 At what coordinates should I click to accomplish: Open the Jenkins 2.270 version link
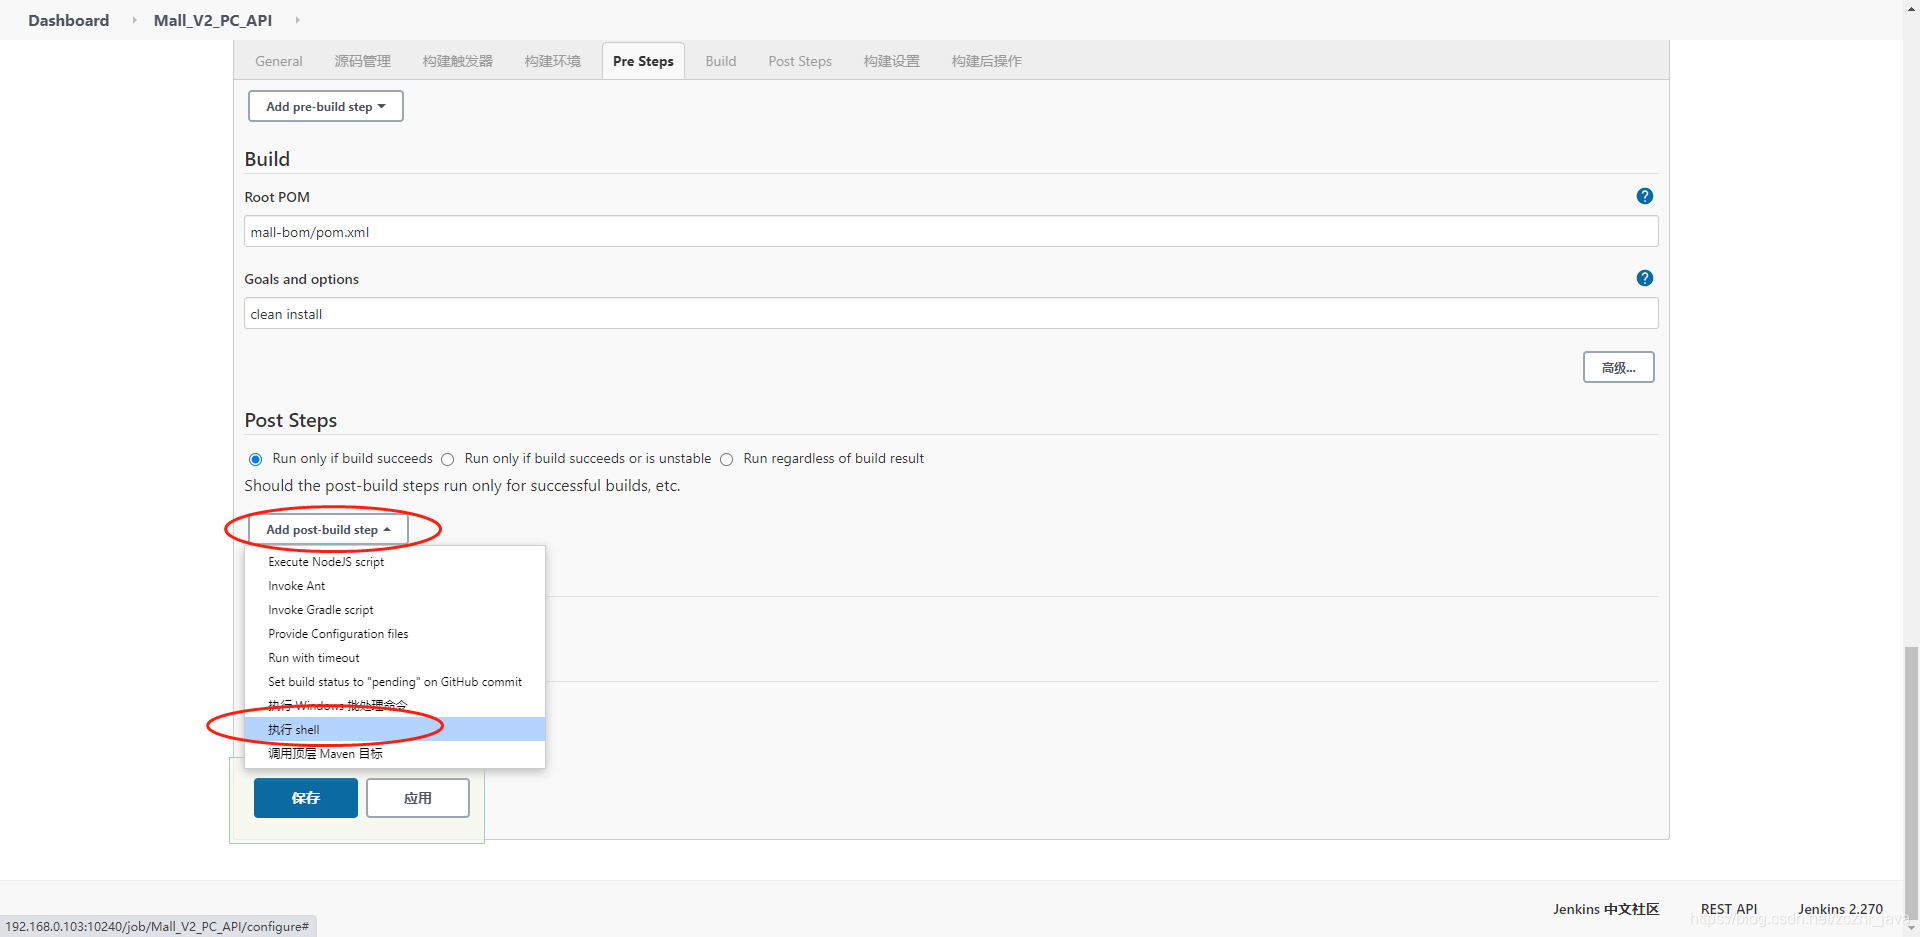click(x=1840, y=909)
